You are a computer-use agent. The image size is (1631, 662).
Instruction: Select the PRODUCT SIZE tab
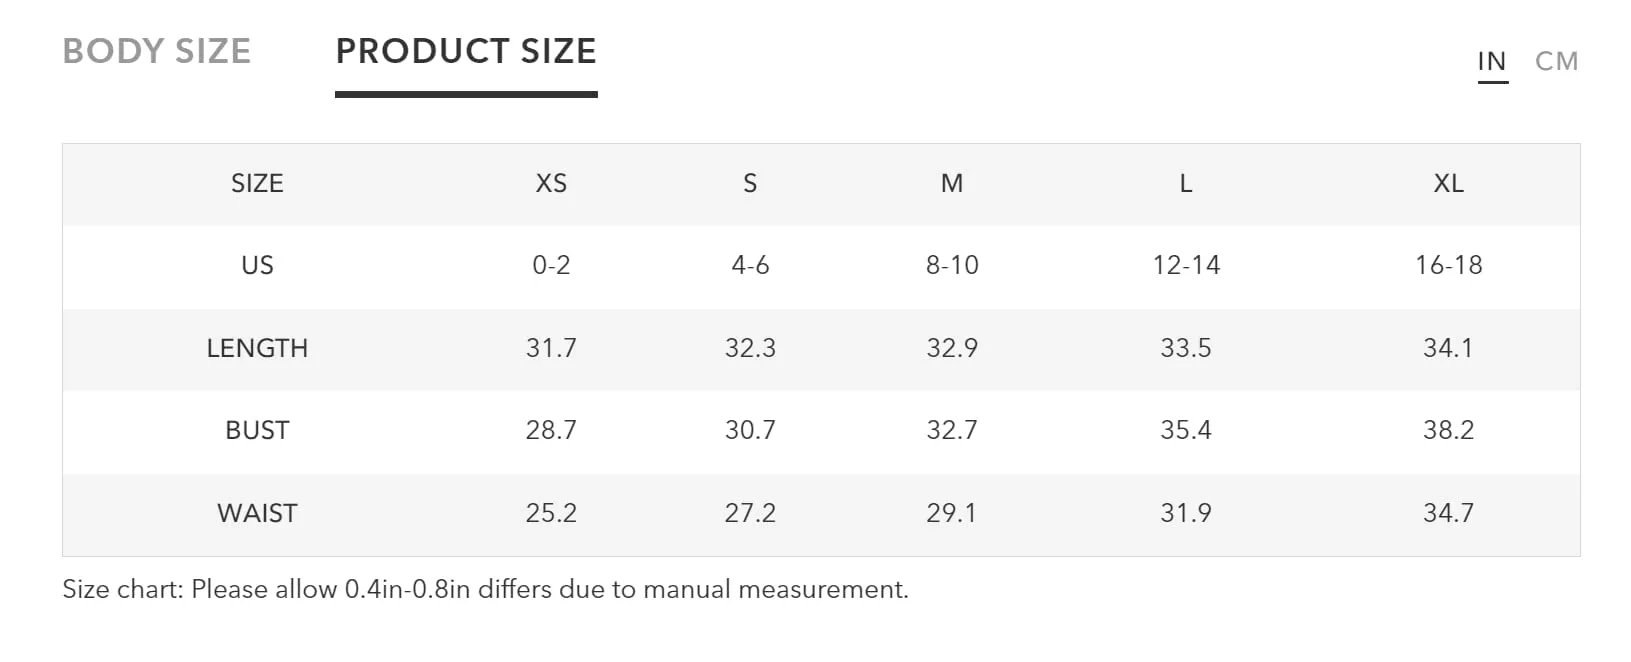pos(466,51)
